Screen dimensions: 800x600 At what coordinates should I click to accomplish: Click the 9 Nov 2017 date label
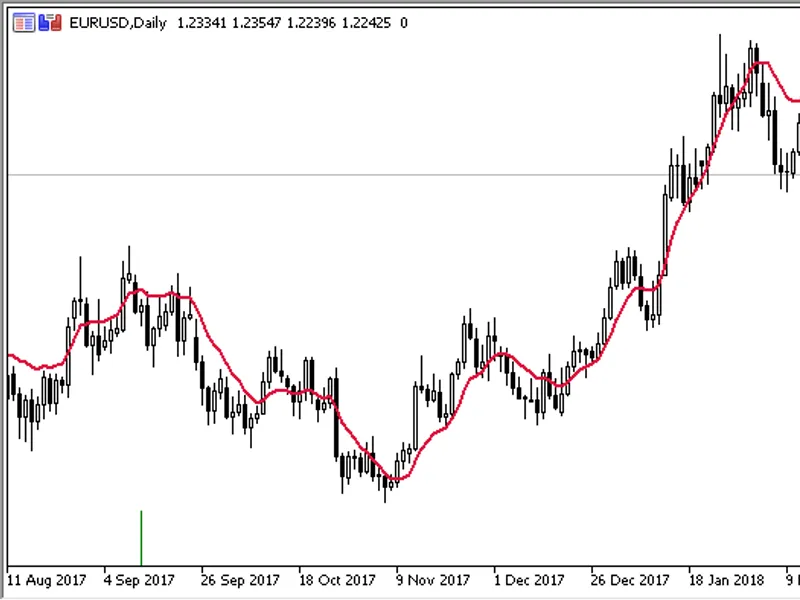(x=433, y=580)
